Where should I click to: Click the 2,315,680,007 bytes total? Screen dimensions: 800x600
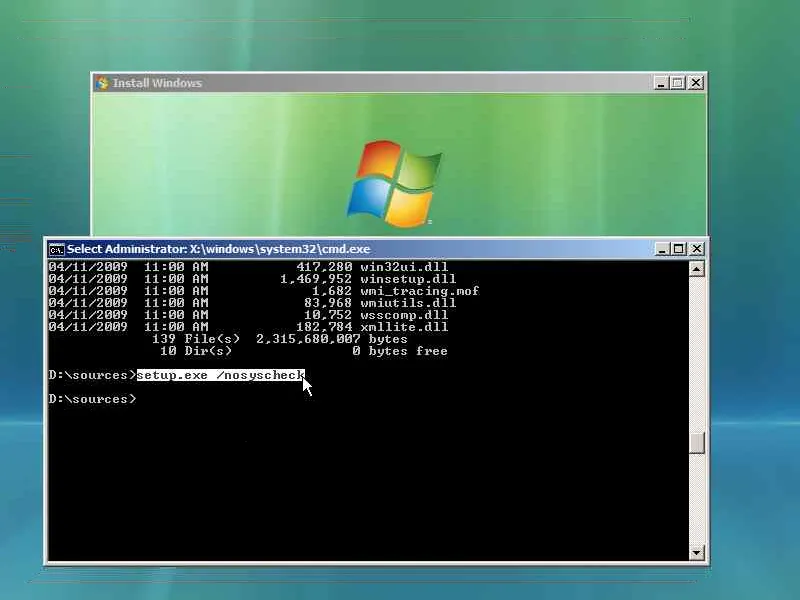(332, 339)
